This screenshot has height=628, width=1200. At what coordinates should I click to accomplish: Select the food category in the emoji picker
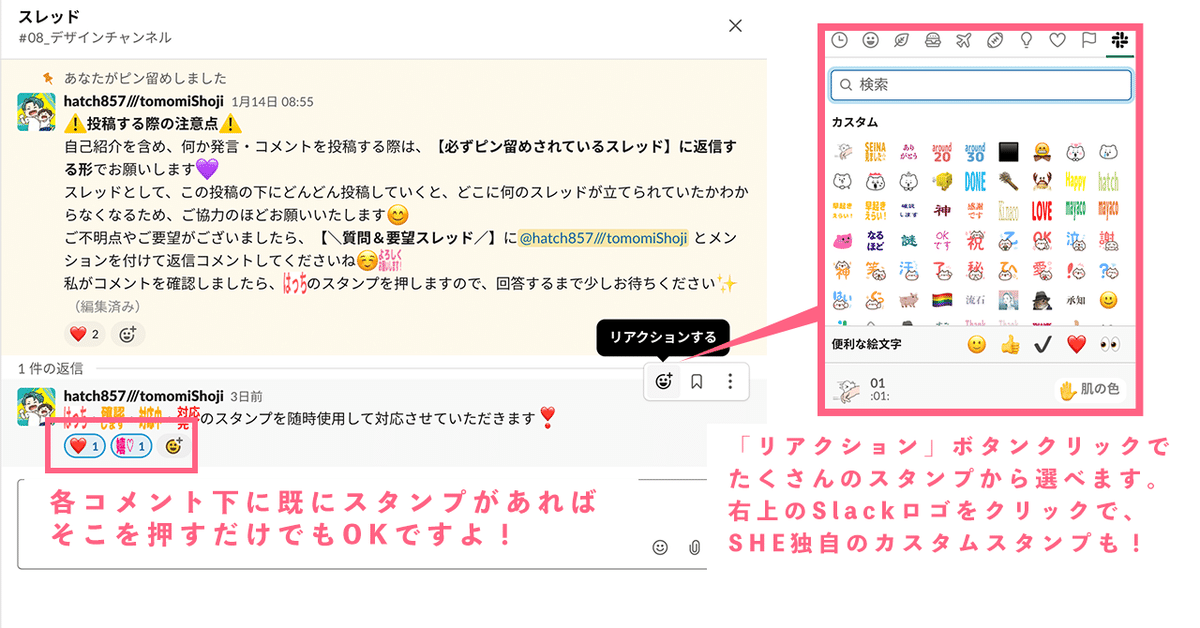click(932, 40)
